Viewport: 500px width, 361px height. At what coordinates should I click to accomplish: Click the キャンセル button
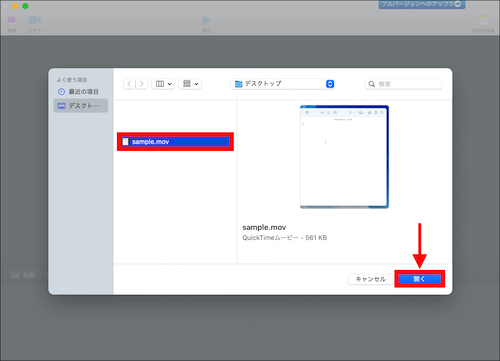point(371,279)
